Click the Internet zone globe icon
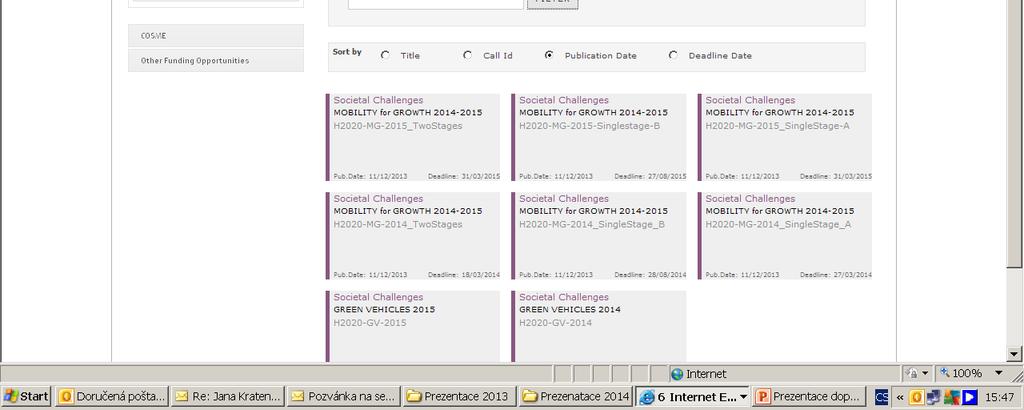This screenshot has width=1024, height=410. tap(677, 374)
